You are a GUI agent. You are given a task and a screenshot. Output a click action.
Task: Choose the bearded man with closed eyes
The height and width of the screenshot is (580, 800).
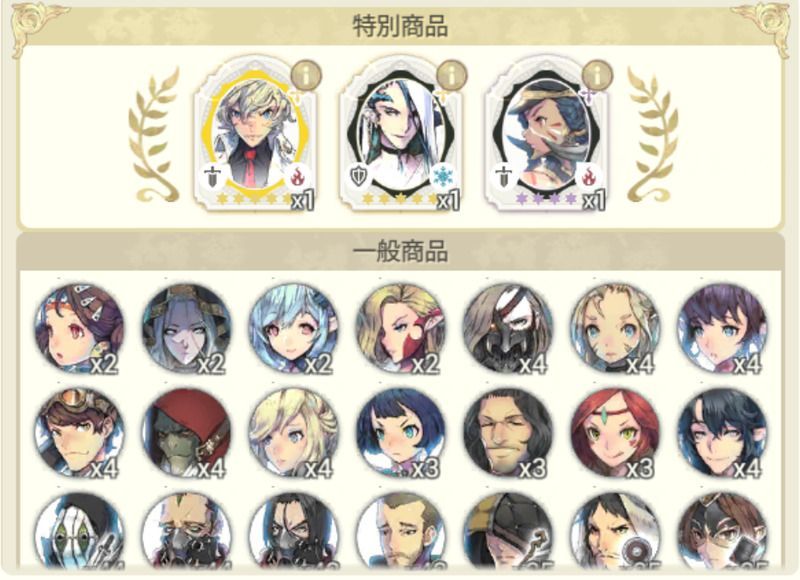pyautogui.click(x=508, y=433)
